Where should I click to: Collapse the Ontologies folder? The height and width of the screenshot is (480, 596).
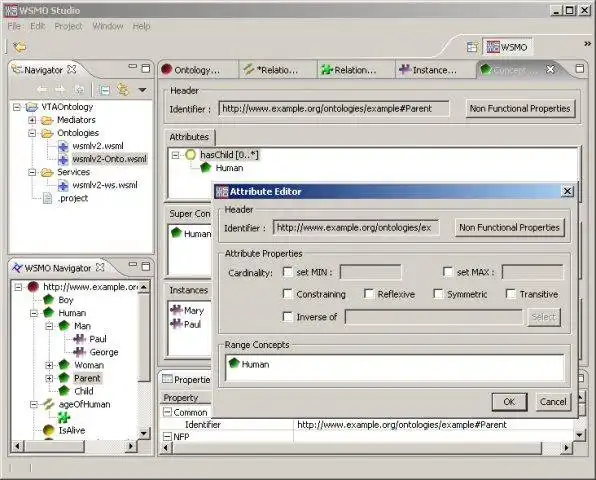(32, 133)
